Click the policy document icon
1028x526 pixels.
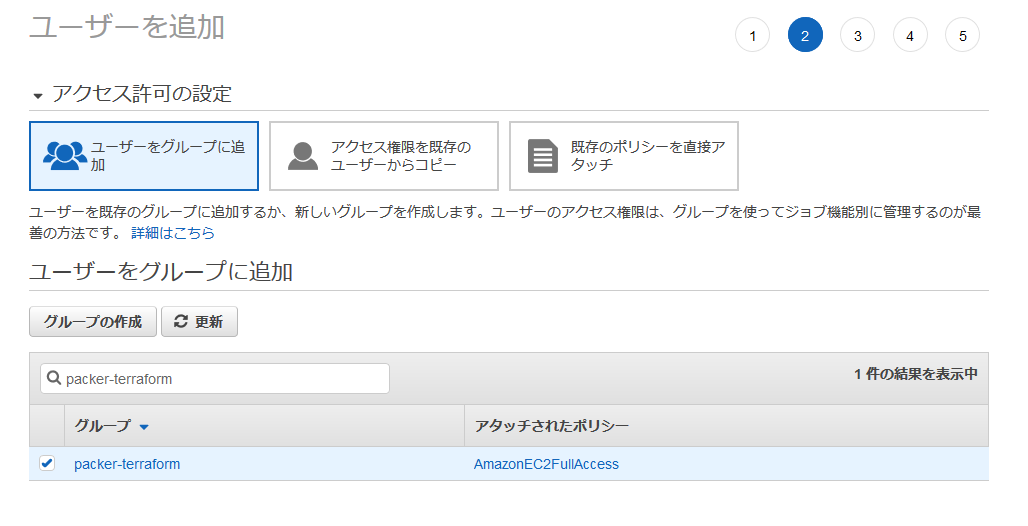542,156
